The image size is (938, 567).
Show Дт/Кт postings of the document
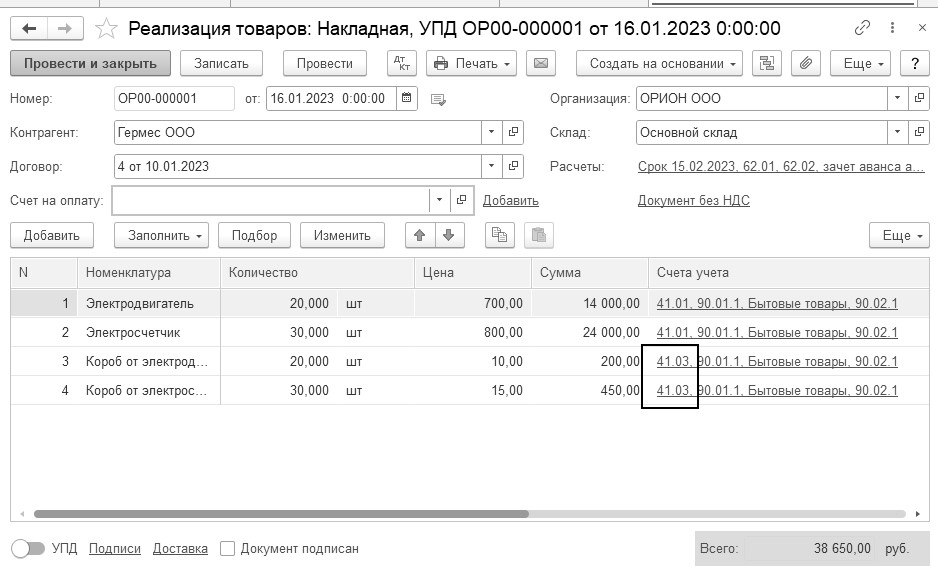coord(402,63)
